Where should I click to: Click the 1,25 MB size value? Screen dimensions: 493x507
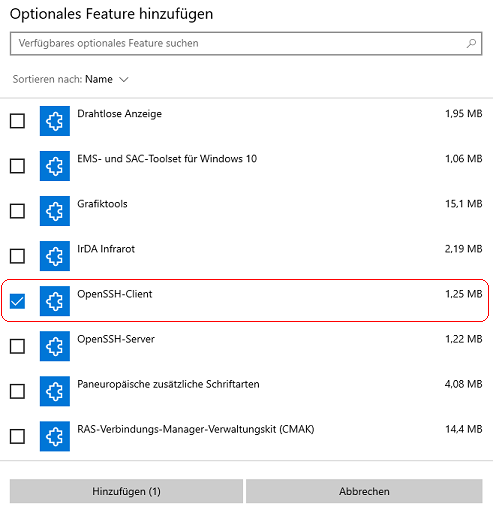point(464,294)
